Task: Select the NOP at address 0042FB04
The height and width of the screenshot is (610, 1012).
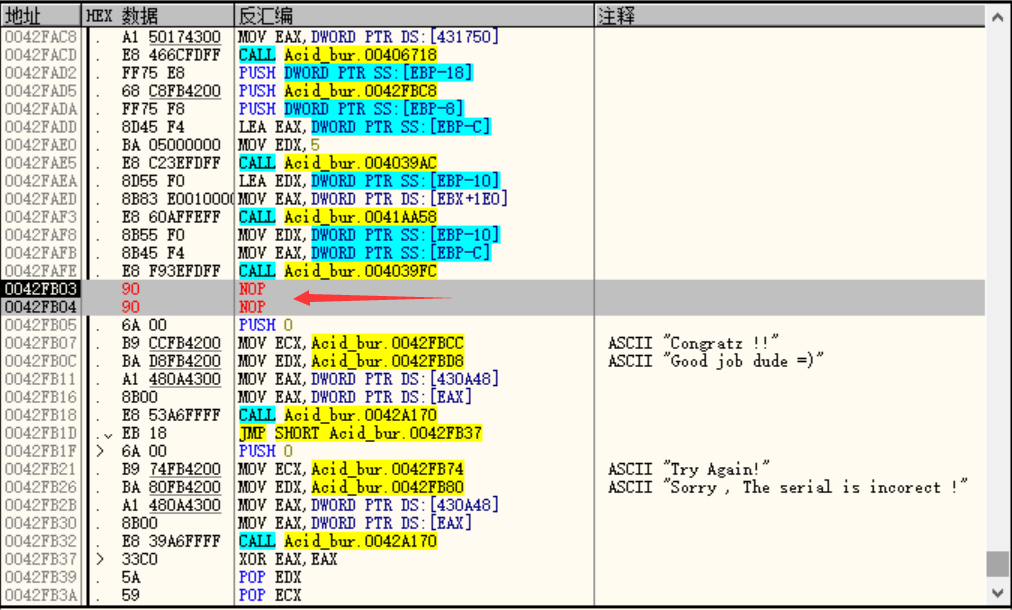Action: pyautogui.click(x=252, y=307)
